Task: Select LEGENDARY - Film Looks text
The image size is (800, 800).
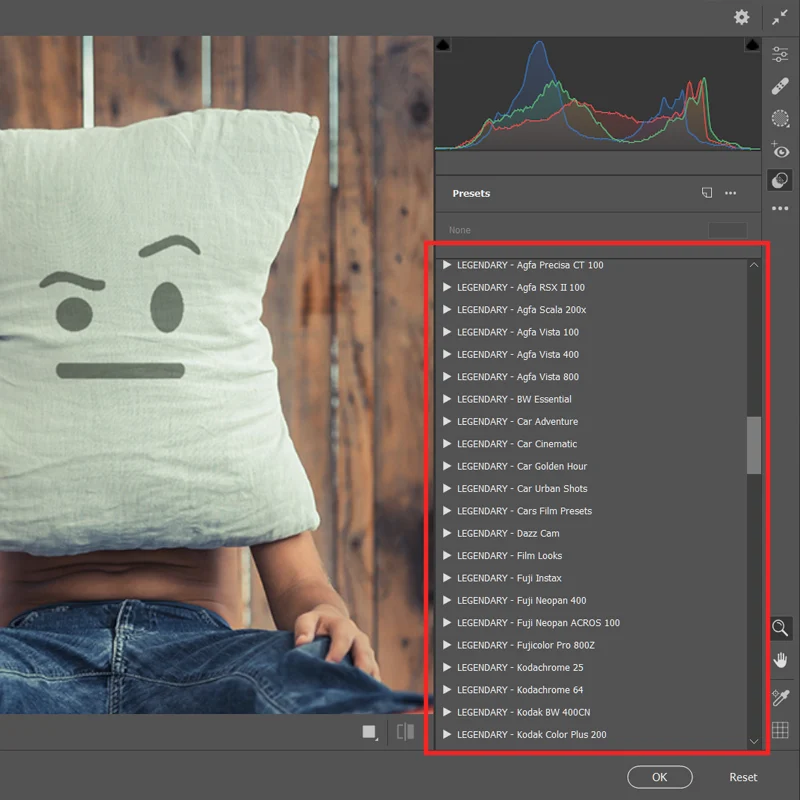Action: coord(510,556)
